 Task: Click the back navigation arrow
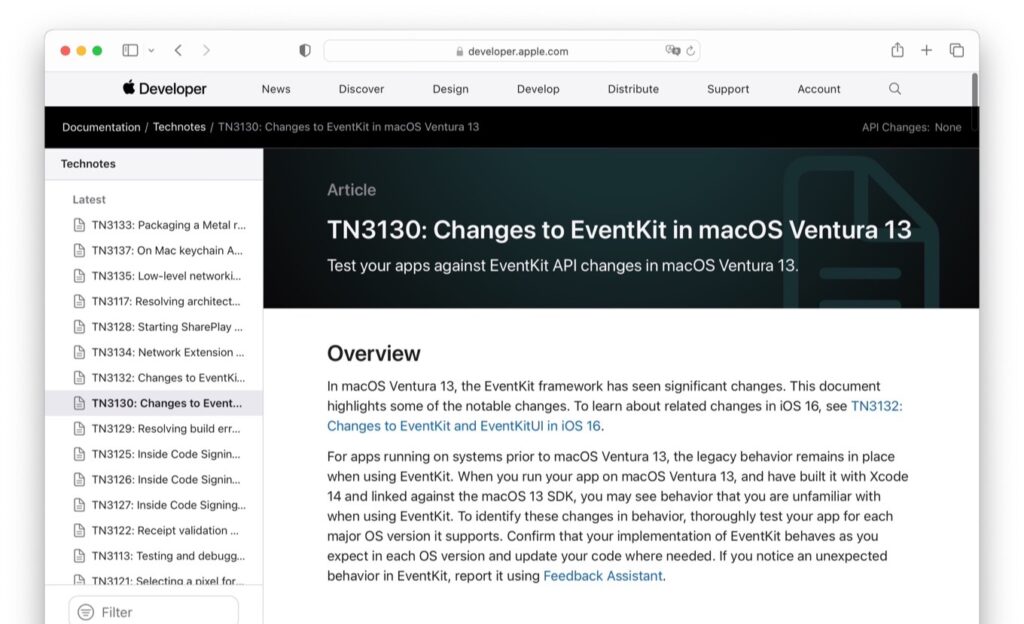[178, 49]
